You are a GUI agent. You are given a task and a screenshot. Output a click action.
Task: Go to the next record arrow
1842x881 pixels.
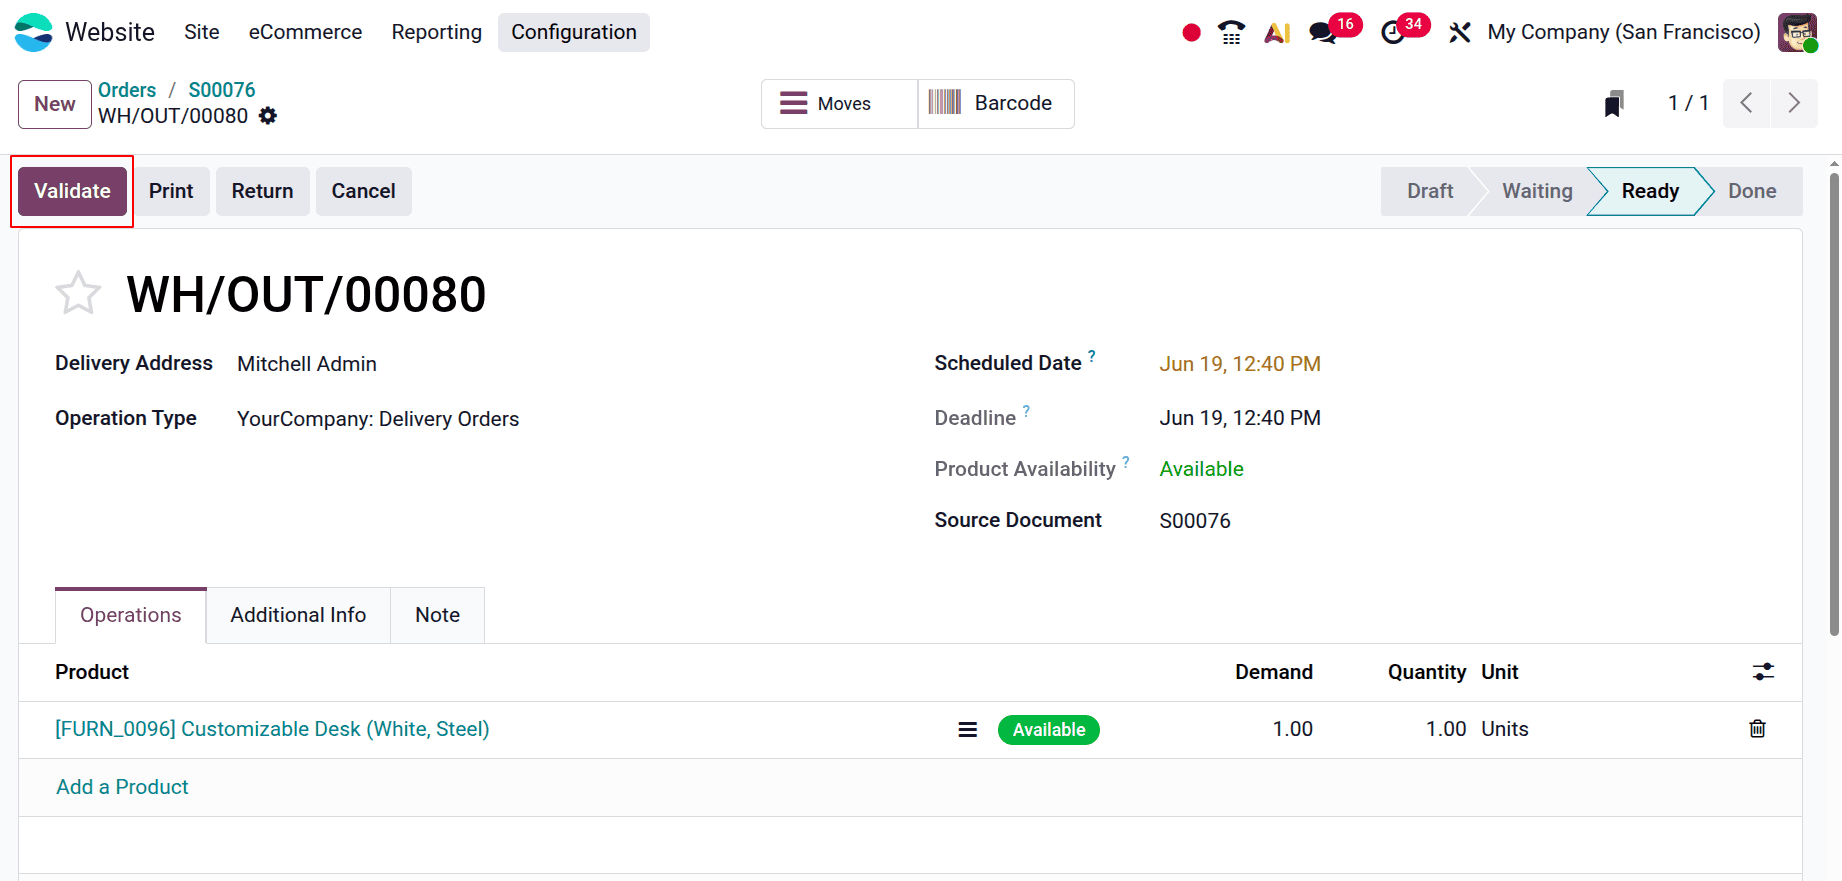click(x=1794, y=103)
